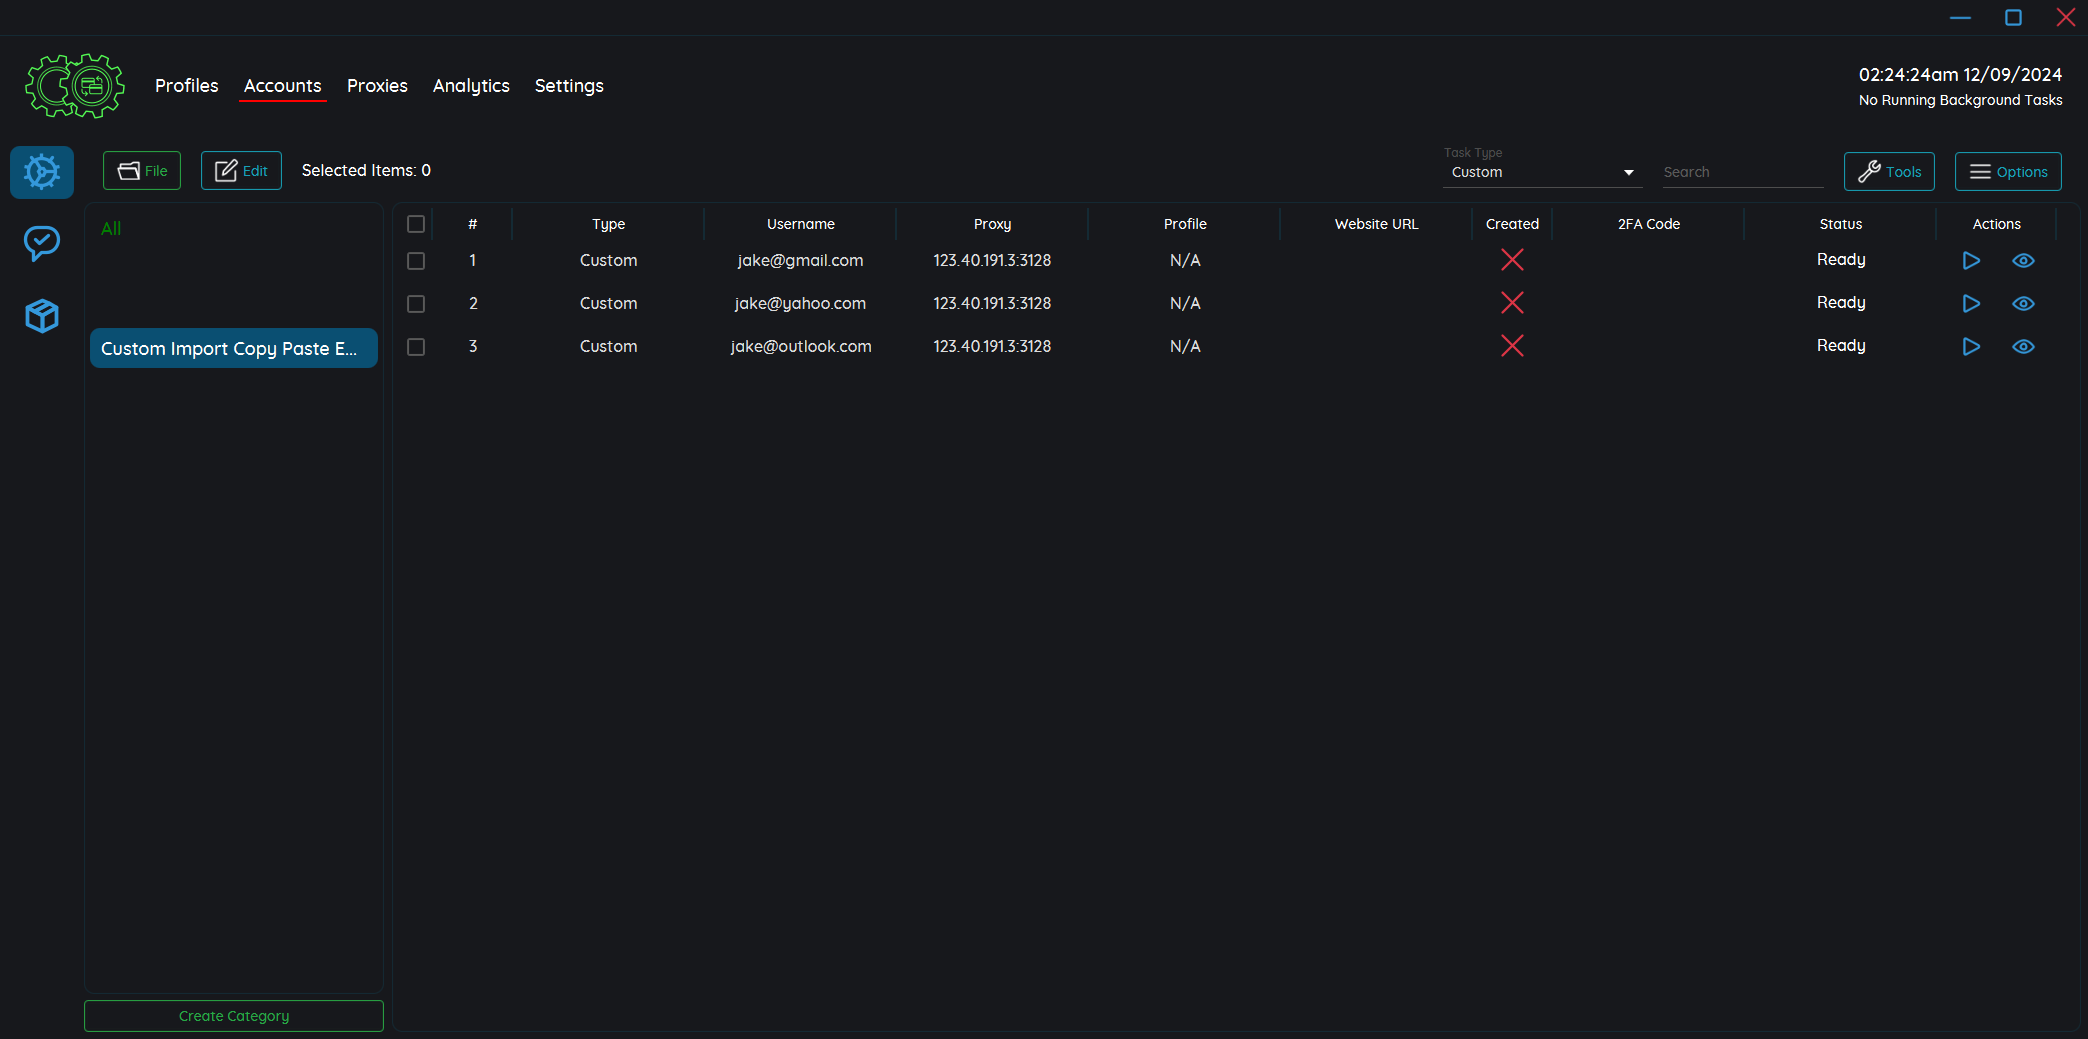Switch to the Proxies tab
Viewport: 2088px width, 1039px height.
[377, 86]
